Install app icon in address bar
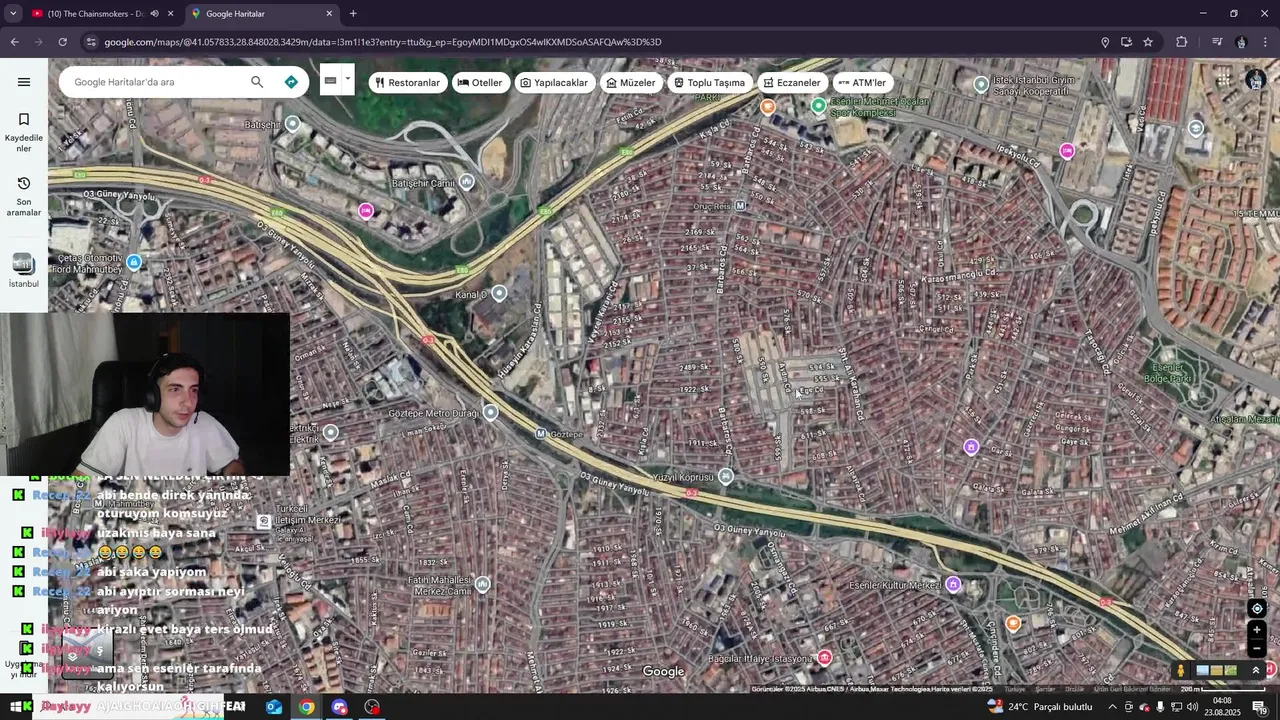Image resolution: width=1280 pixels, height=720 pixels. [1126, 42]
